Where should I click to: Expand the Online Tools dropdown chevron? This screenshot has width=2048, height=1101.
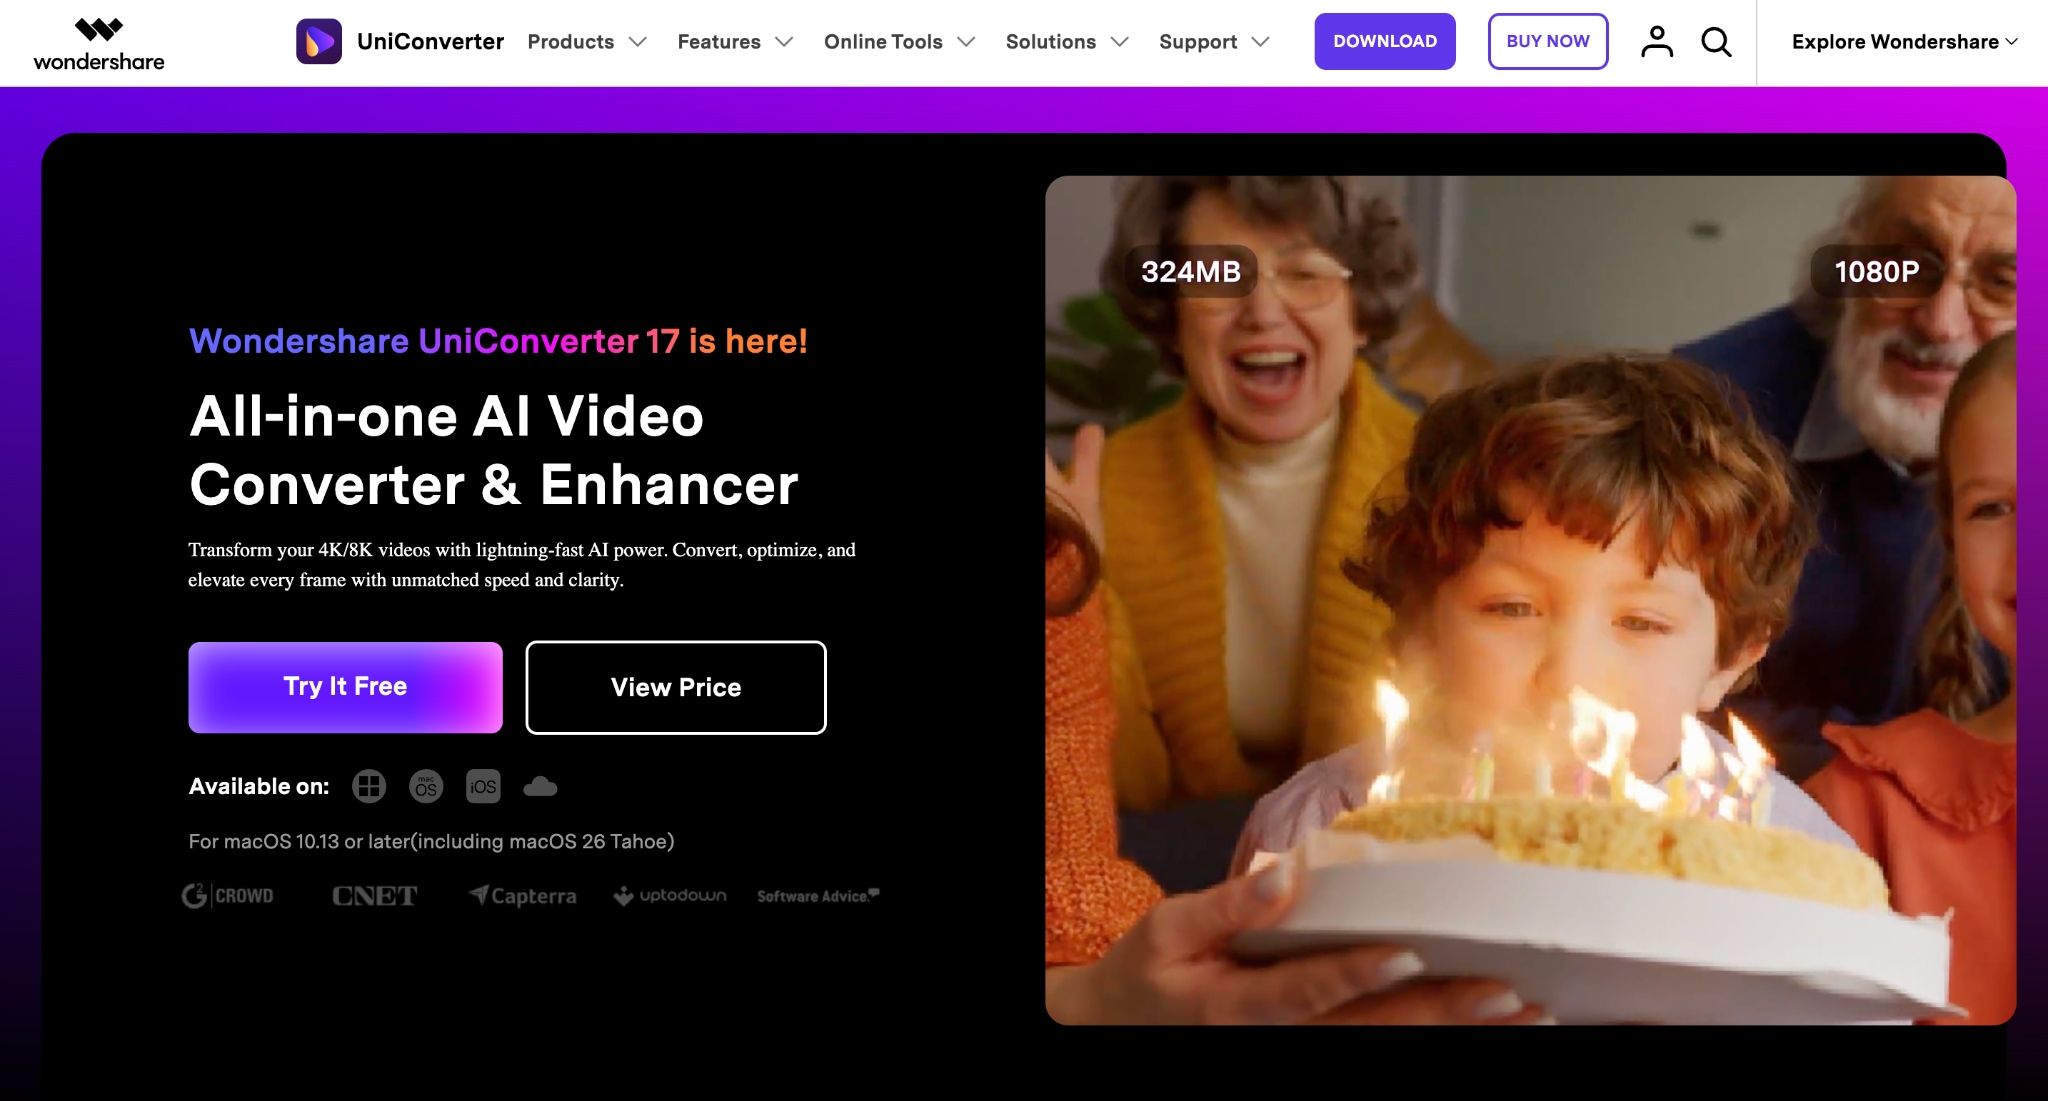(966, 42)
